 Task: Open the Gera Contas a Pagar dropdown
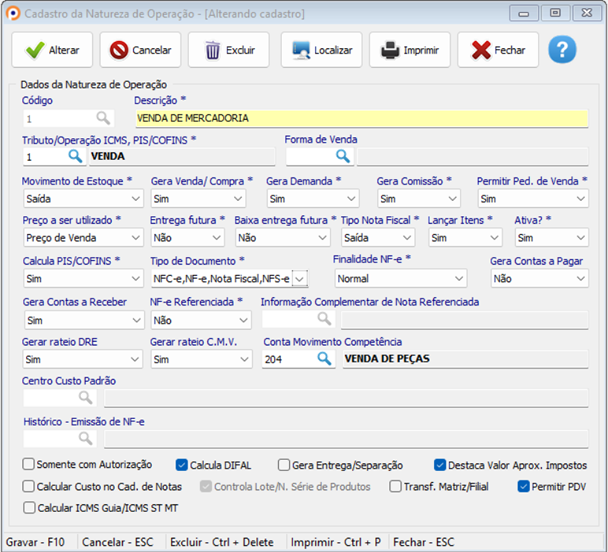click(581, 279)
